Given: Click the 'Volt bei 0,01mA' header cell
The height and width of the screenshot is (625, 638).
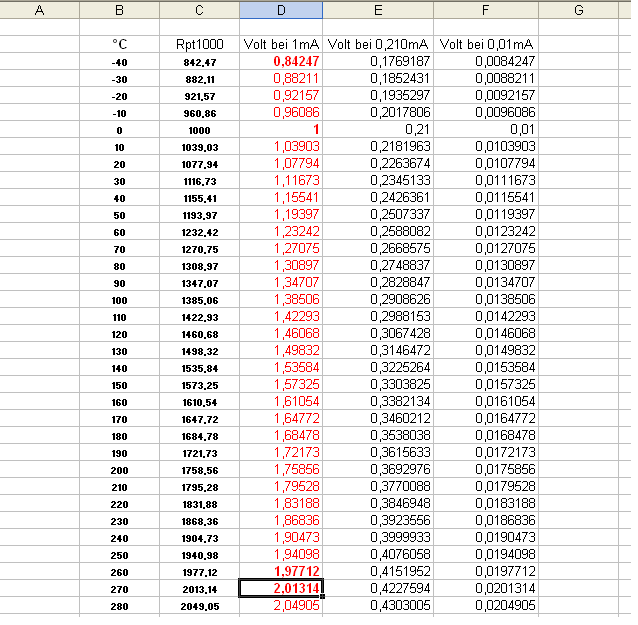Looking at the screenshot, I should 486,44.
